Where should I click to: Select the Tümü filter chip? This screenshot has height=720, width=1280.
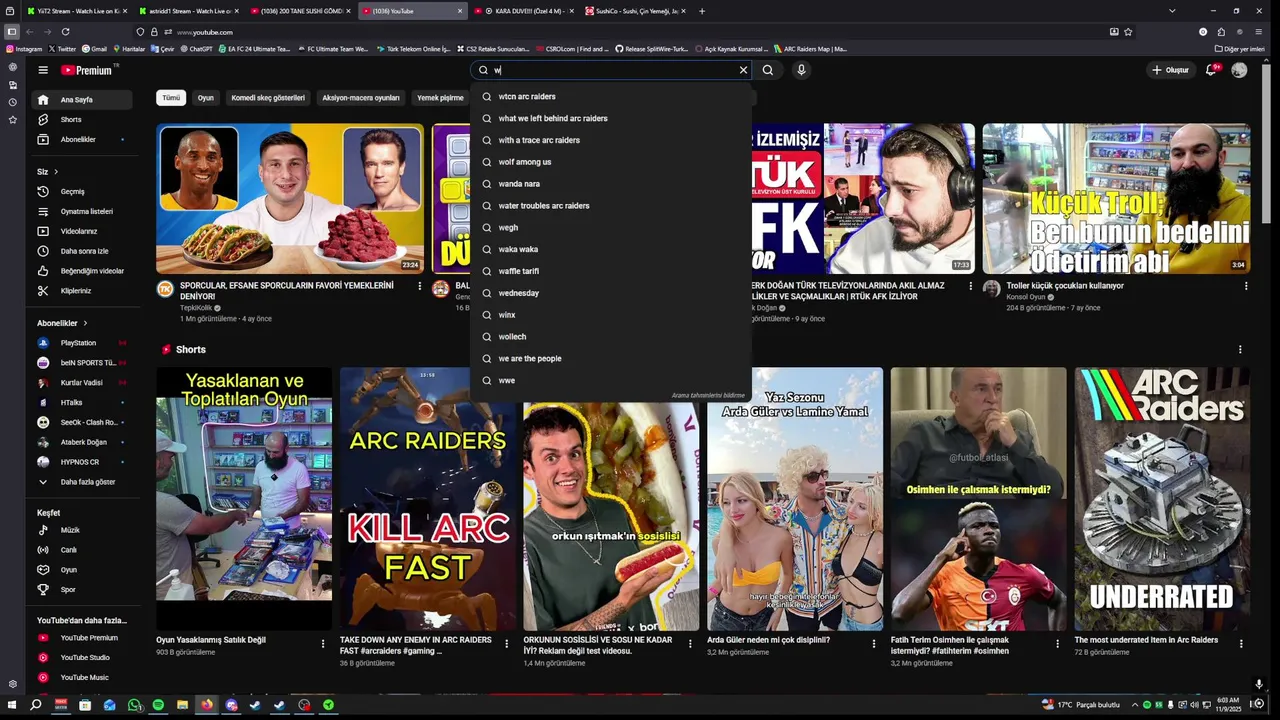click(171, 98)
